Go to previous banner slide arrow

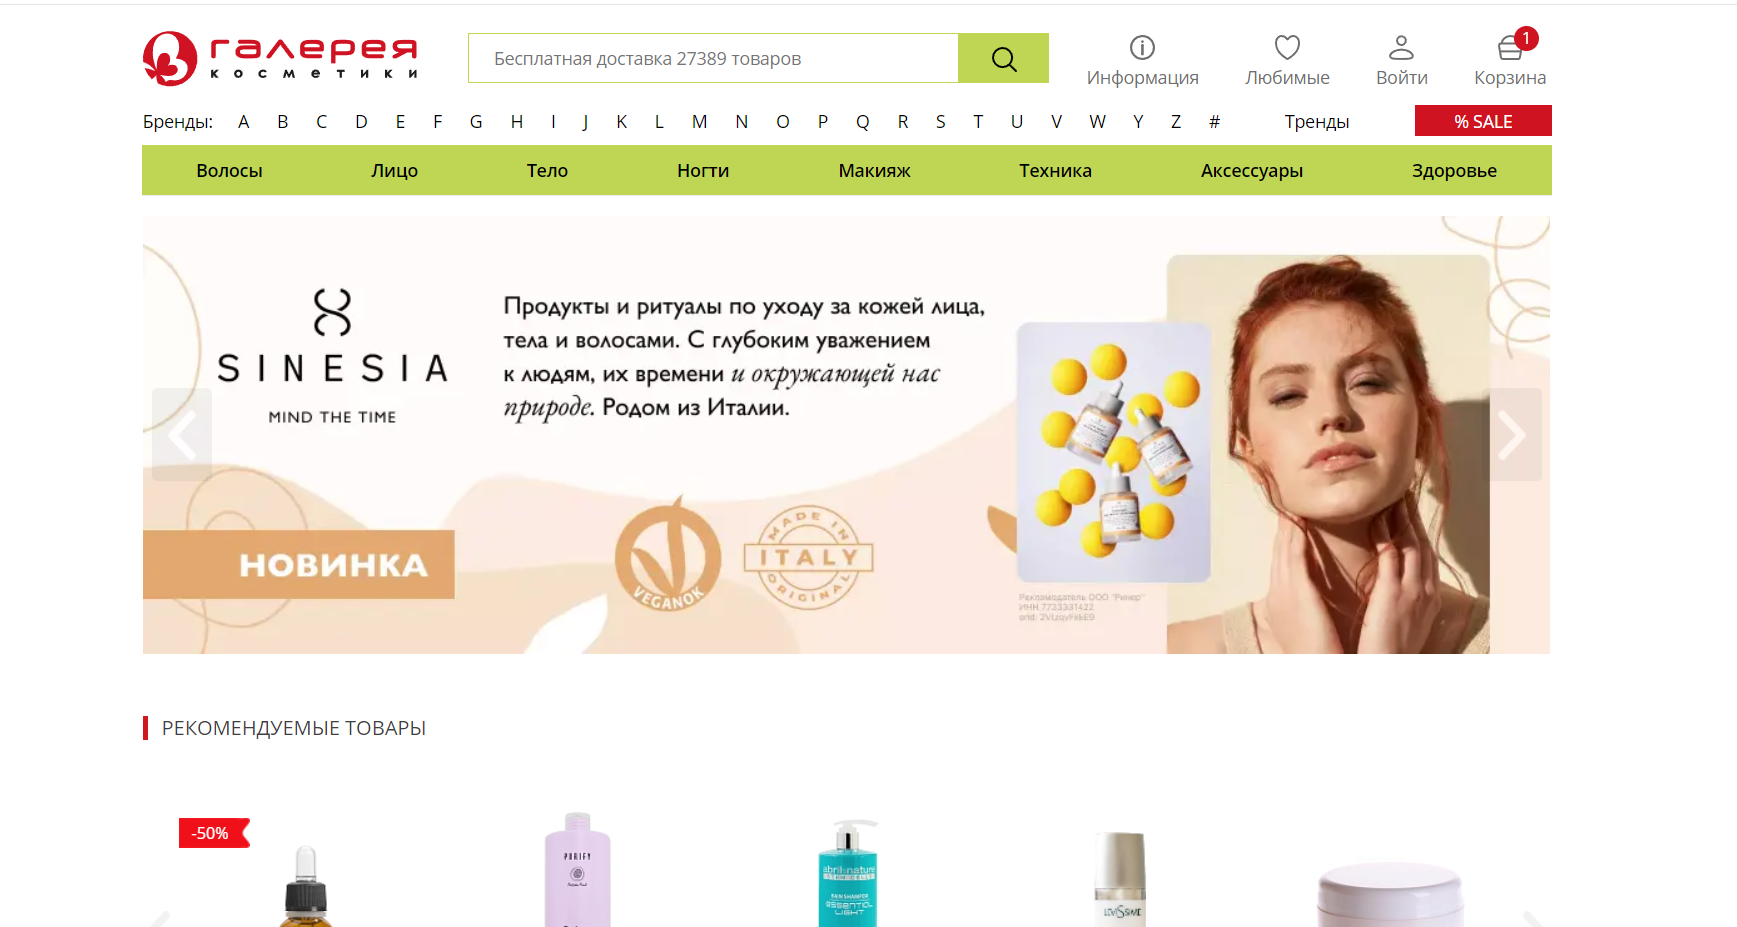point(182,435)
